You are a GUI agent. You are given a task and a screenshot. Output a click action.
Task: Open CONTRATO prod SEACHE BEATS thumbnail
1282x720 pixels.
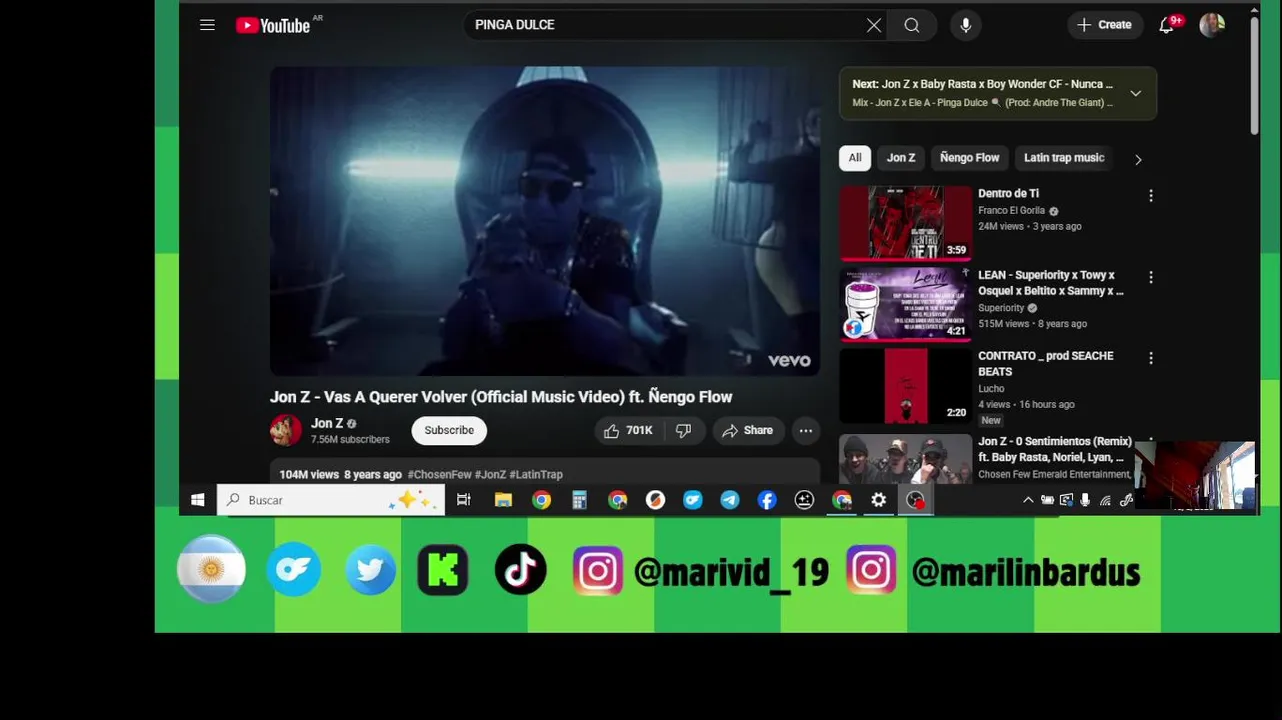click(905, 385)
